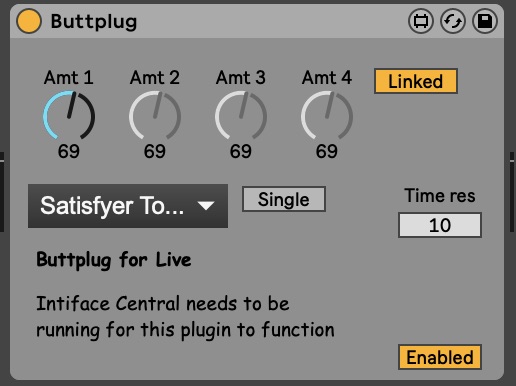Click the hot-swap preset arrows icon
The image size is (516, 386).
pos(453,21)
